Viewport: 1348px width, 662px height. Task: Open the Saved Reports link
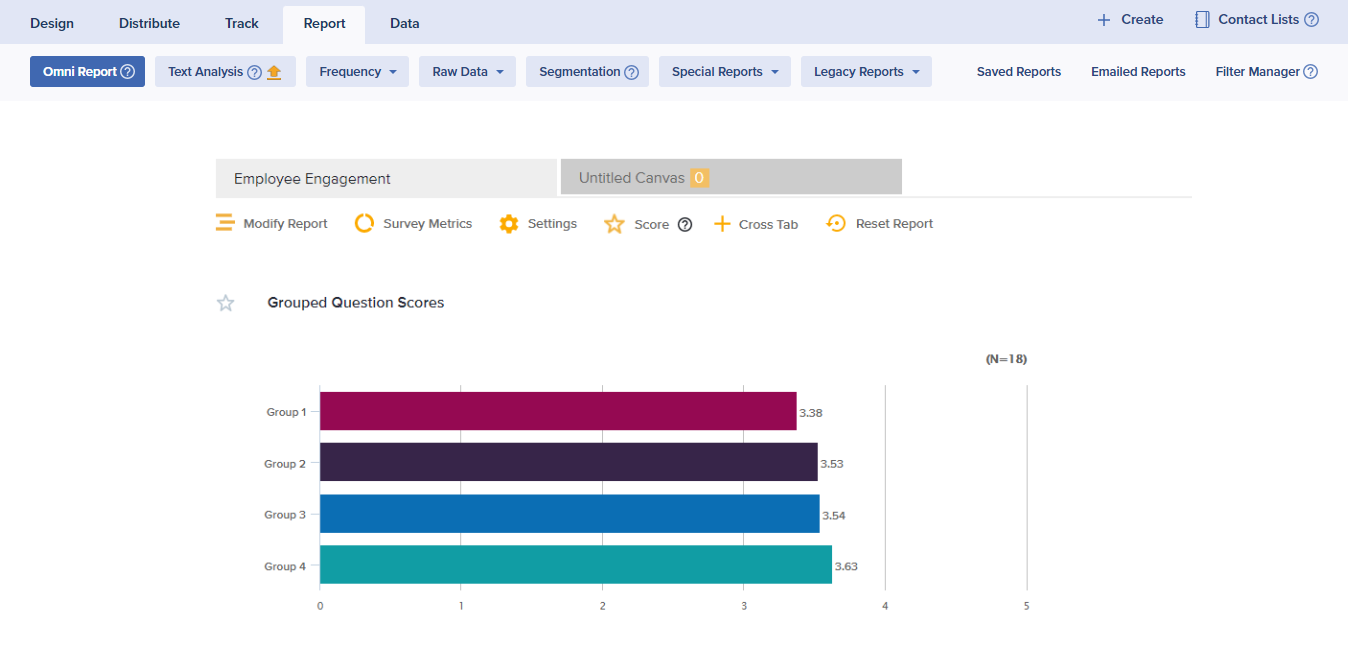click(x=1018, y=72)
